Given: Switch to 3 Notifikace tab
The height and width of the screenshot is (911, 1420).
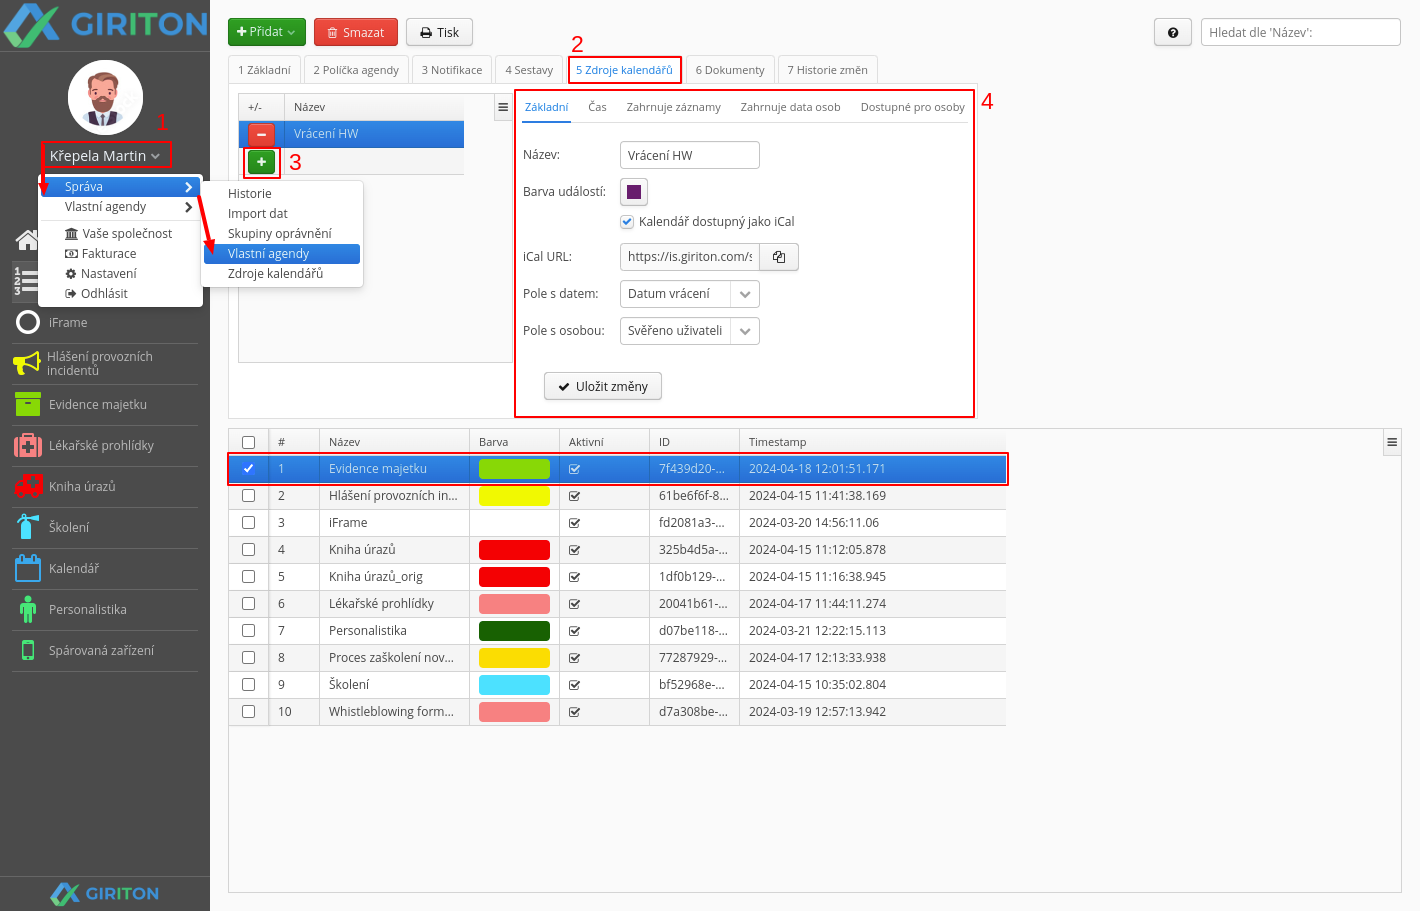Looking at the screenshot, I should click(452, 70).
